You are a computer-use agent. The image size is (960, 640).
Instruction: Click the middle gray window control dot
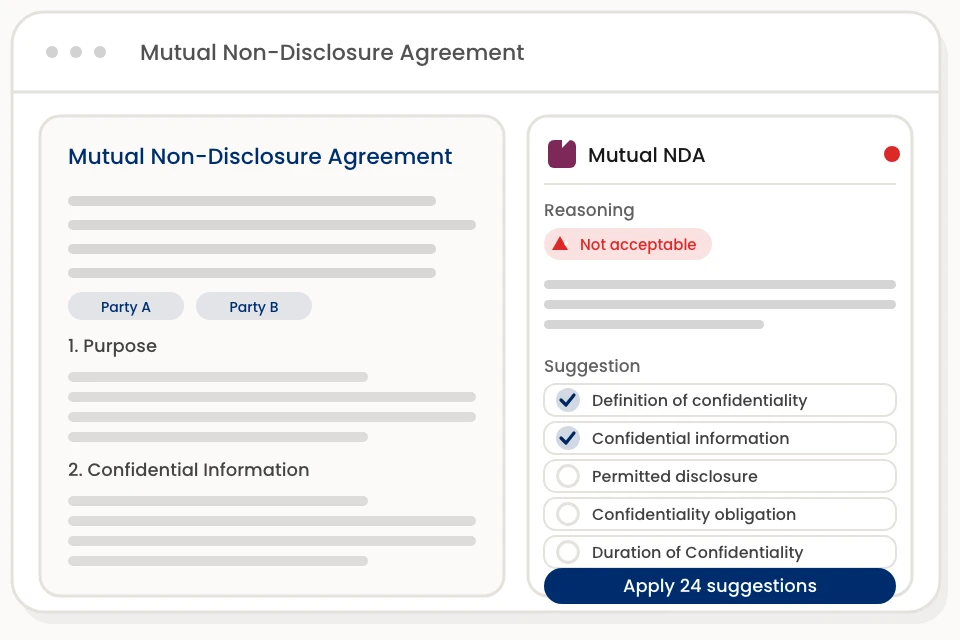pos(76,52)
